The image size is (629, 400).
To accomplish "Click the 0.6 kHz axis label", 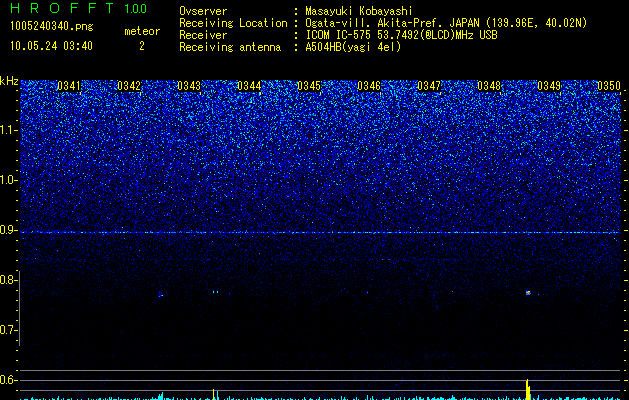I will pos(8,380).
